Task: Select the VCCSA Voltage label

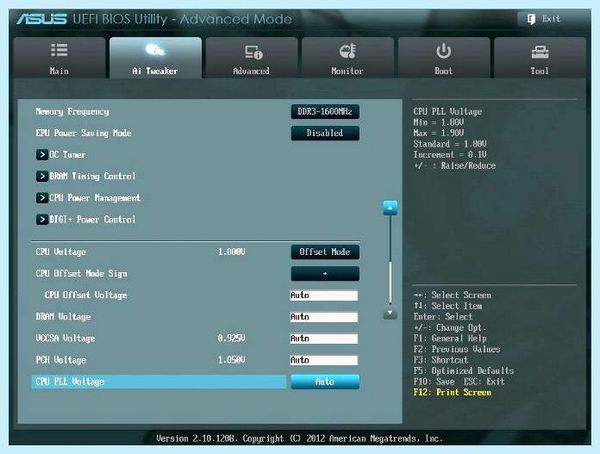Action: coord(65,338)
